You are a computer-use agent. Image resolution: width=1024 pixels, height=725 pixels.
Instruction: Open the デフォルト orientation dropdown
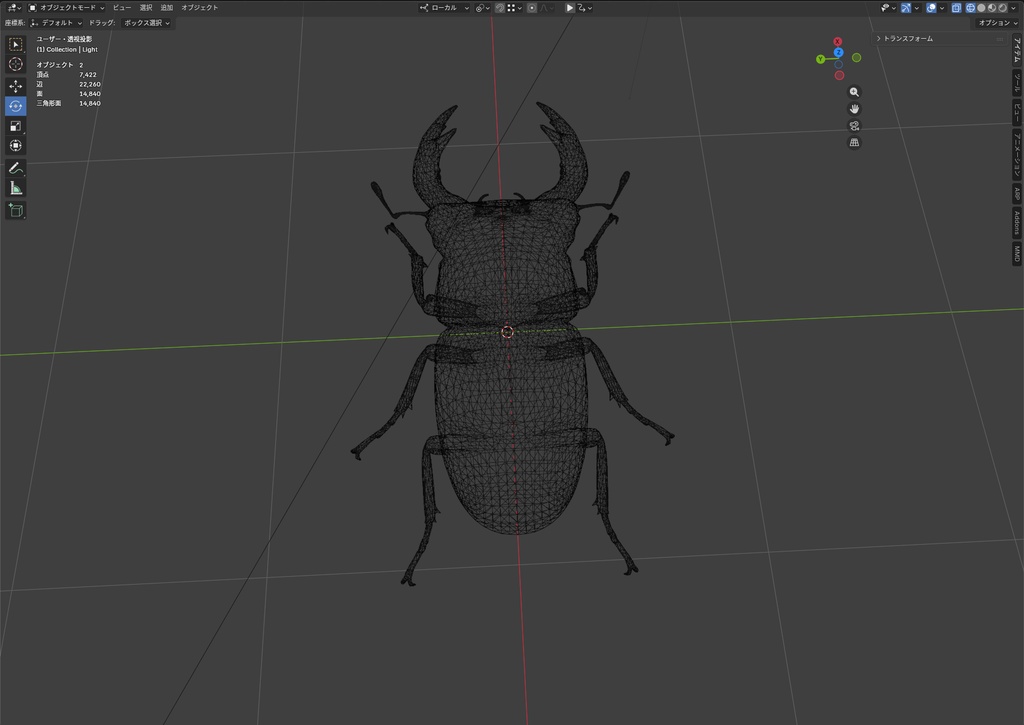tap(56, 23)
